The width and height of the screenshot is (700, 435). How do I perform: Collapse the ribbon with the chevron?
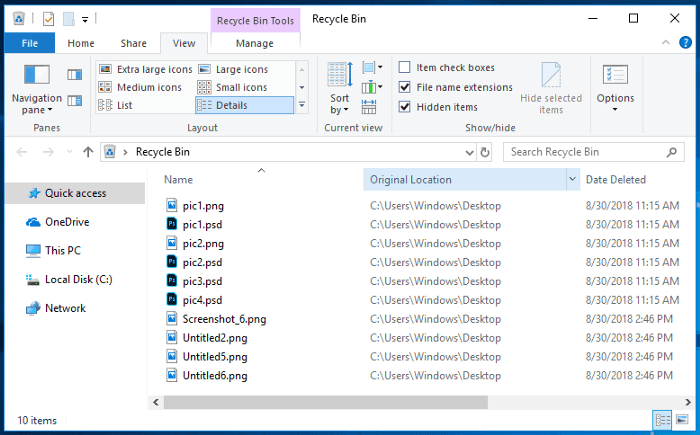pos(666,43)
